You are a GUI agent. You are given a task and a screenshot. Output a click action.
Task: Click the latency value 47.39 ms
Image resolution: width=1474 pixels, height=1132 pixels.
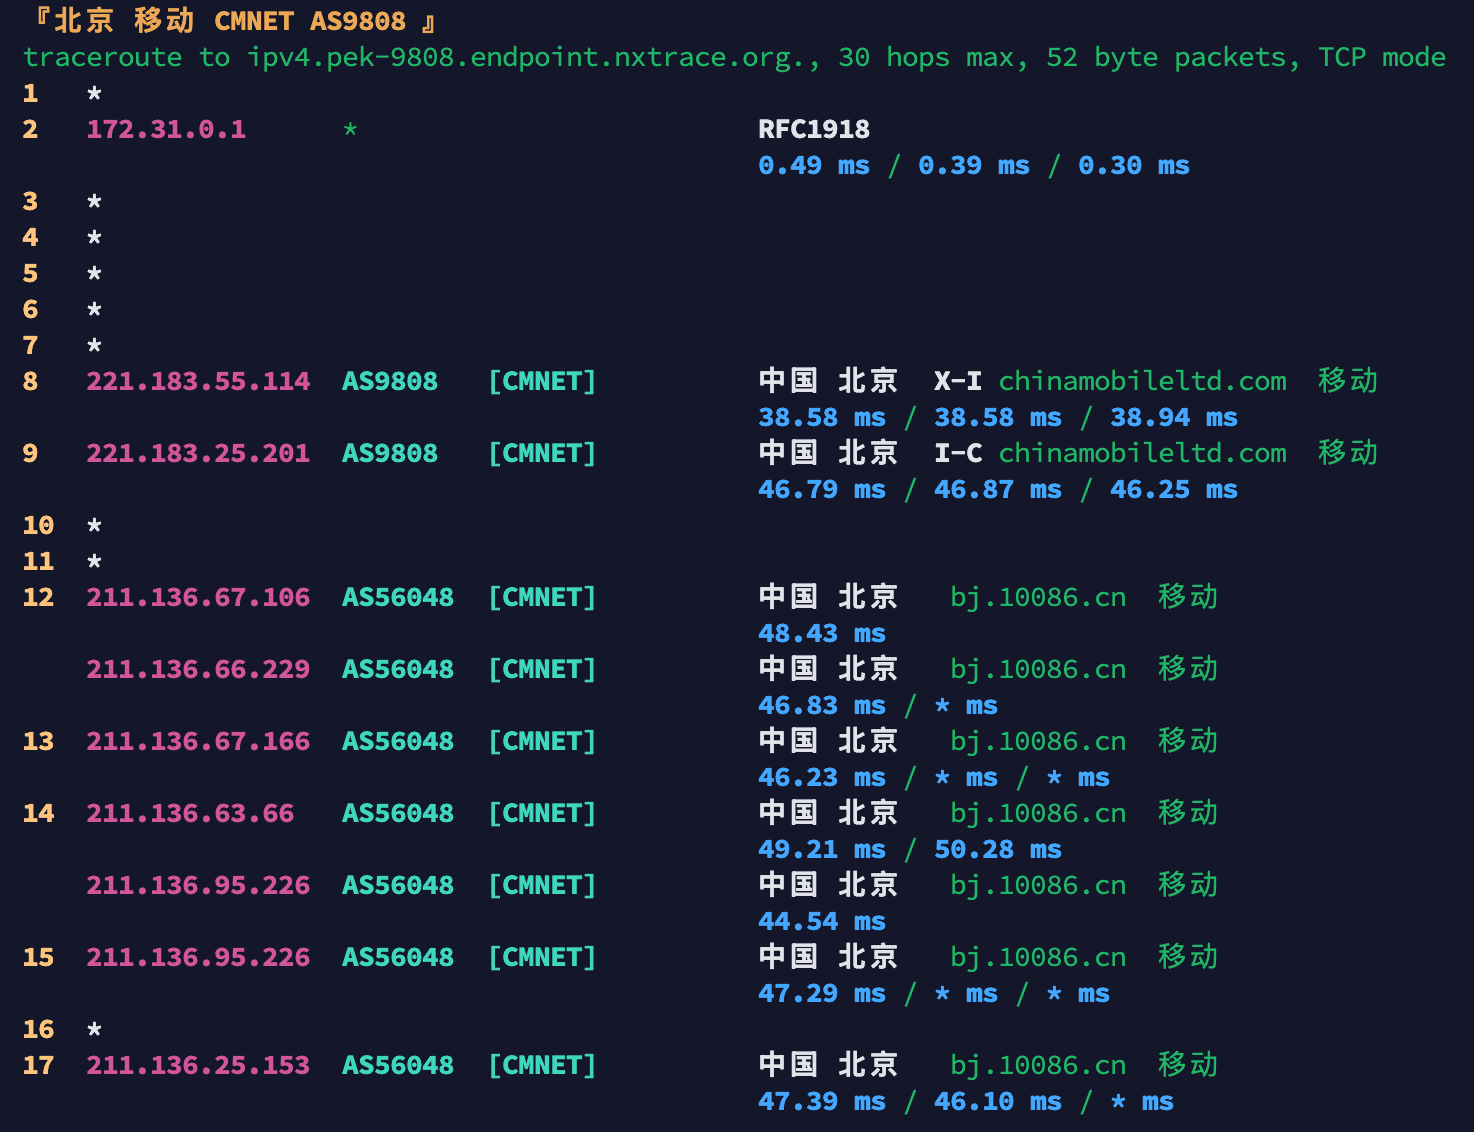pos(822,1102)
